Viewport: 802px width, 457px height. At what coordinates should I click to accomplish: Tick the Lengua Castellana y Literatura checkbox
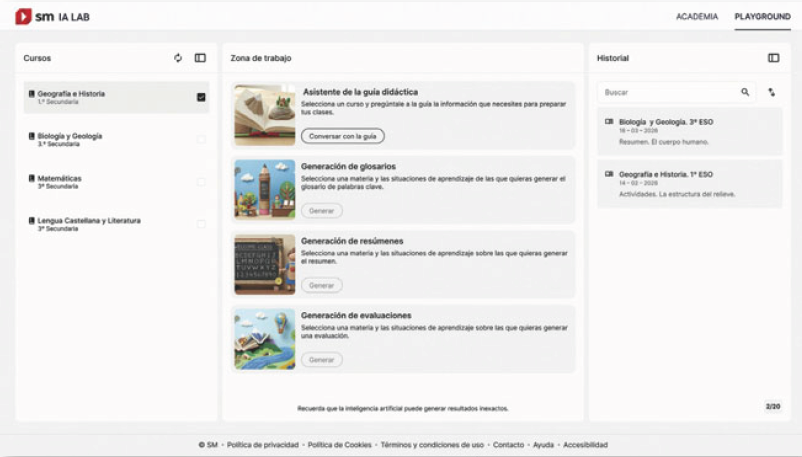click(201, 224)
